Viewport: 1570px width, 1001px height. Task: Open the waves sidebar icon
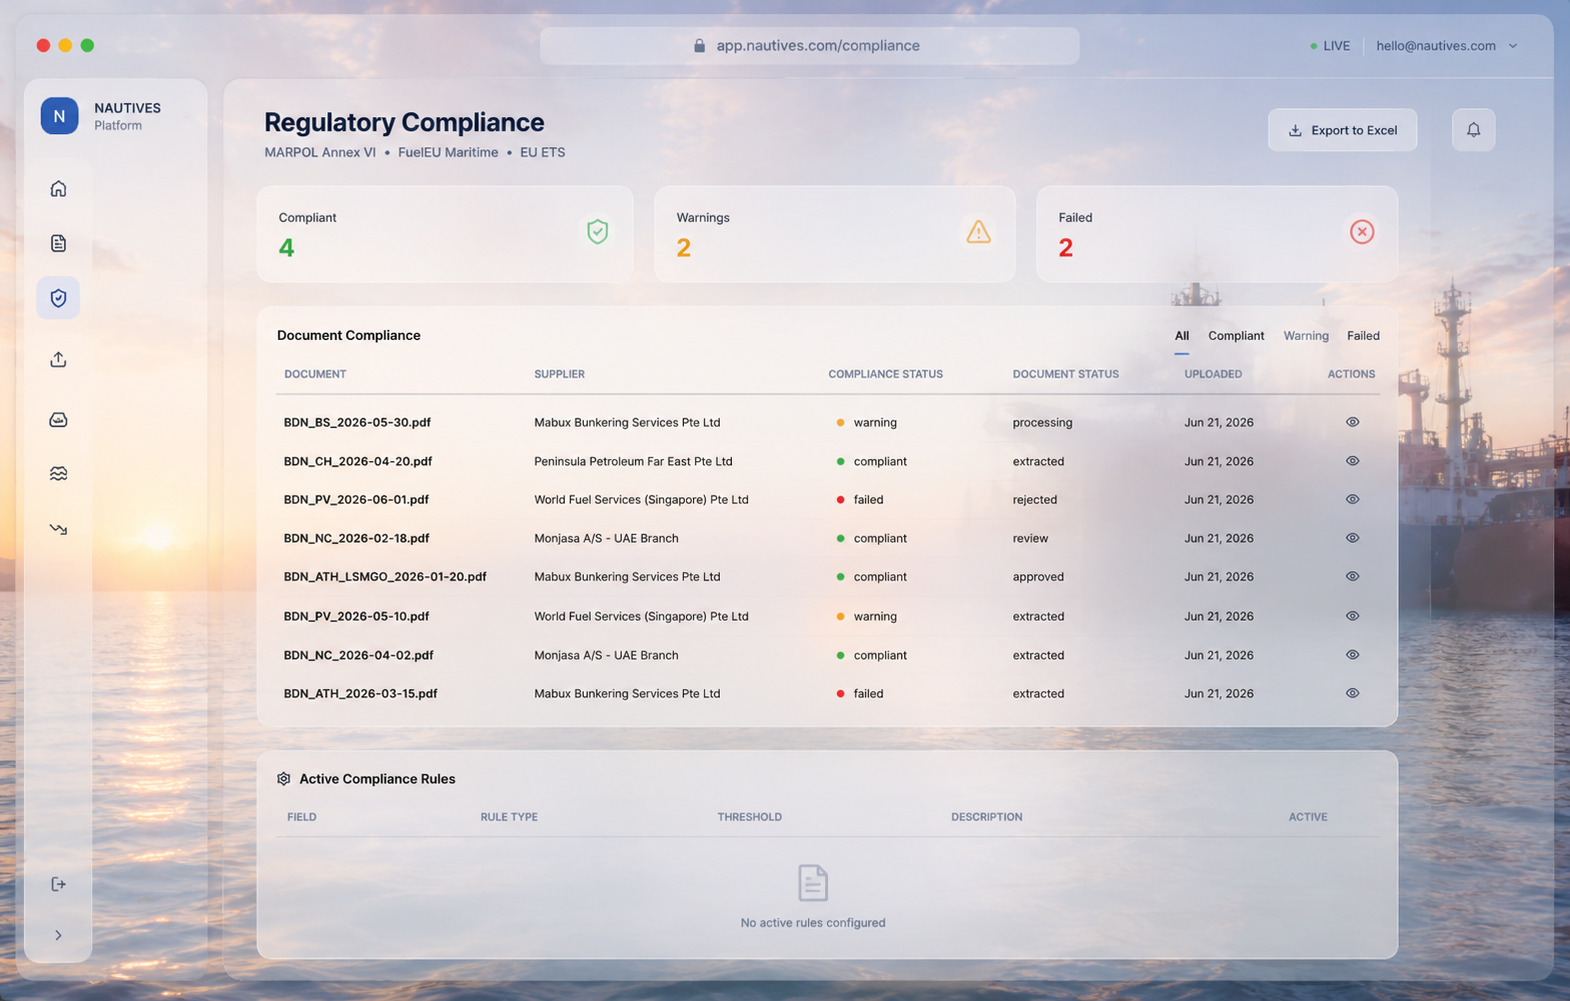58,473
